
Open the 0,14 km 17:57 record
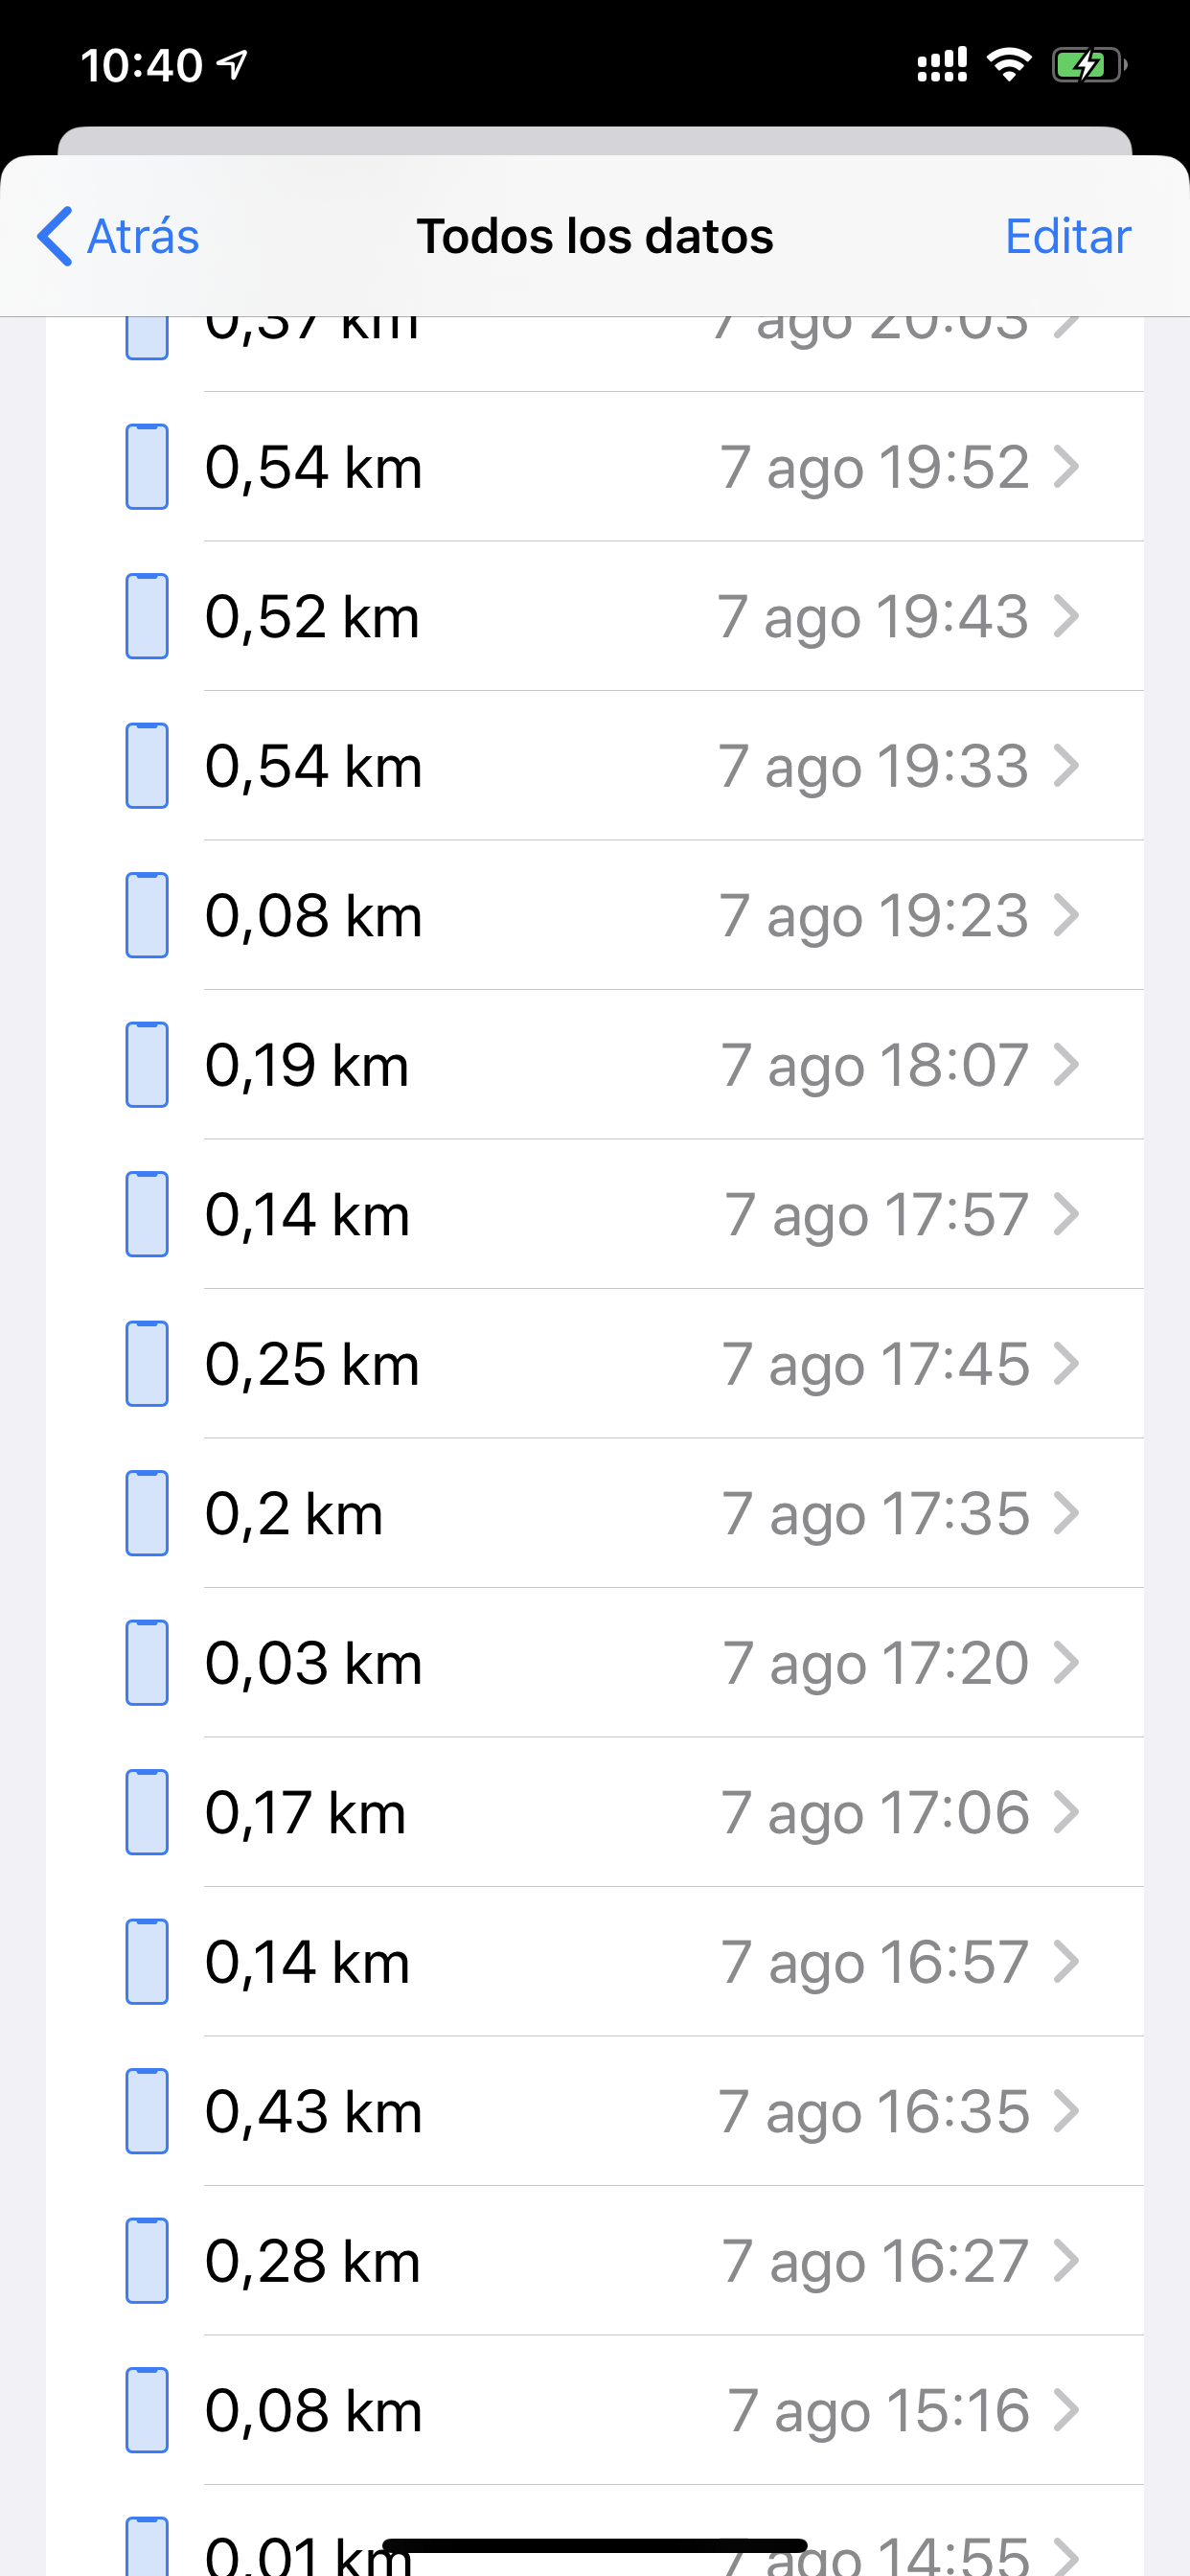640,1215
